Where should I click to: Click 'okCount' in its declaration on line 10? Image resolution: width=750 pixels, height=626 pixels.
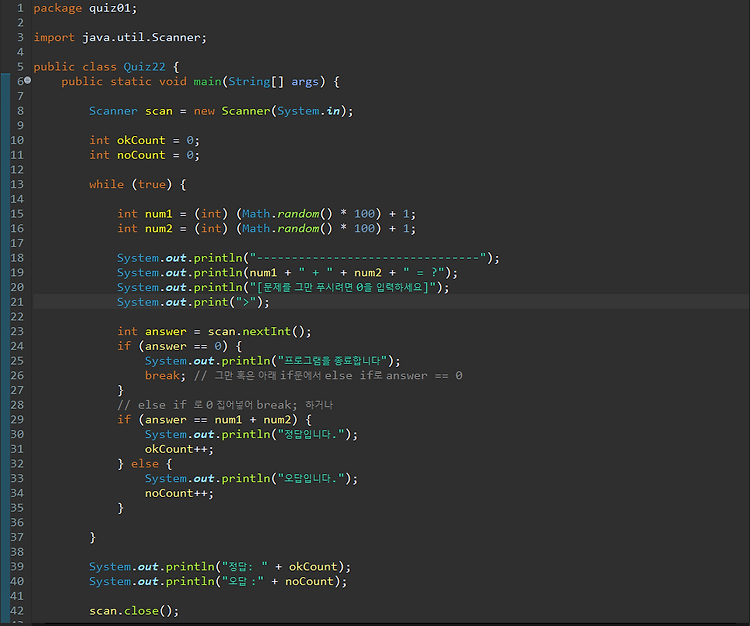[141, 141]
